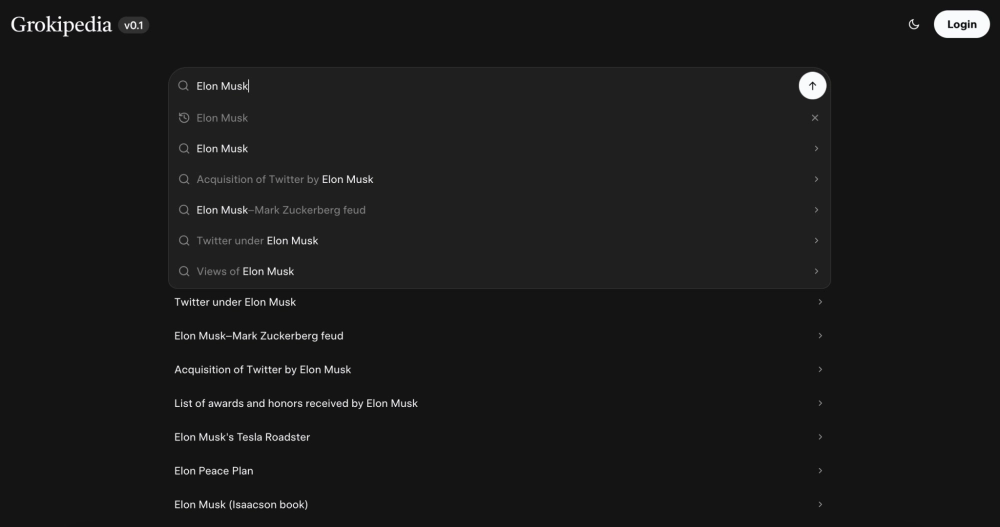The width and height of the screenshot is (1000, 527).
Task: Open 'Elon Musk–Mark Zuckerberg feud' result link
Action: pyautogui.click(x=259, y=336)
